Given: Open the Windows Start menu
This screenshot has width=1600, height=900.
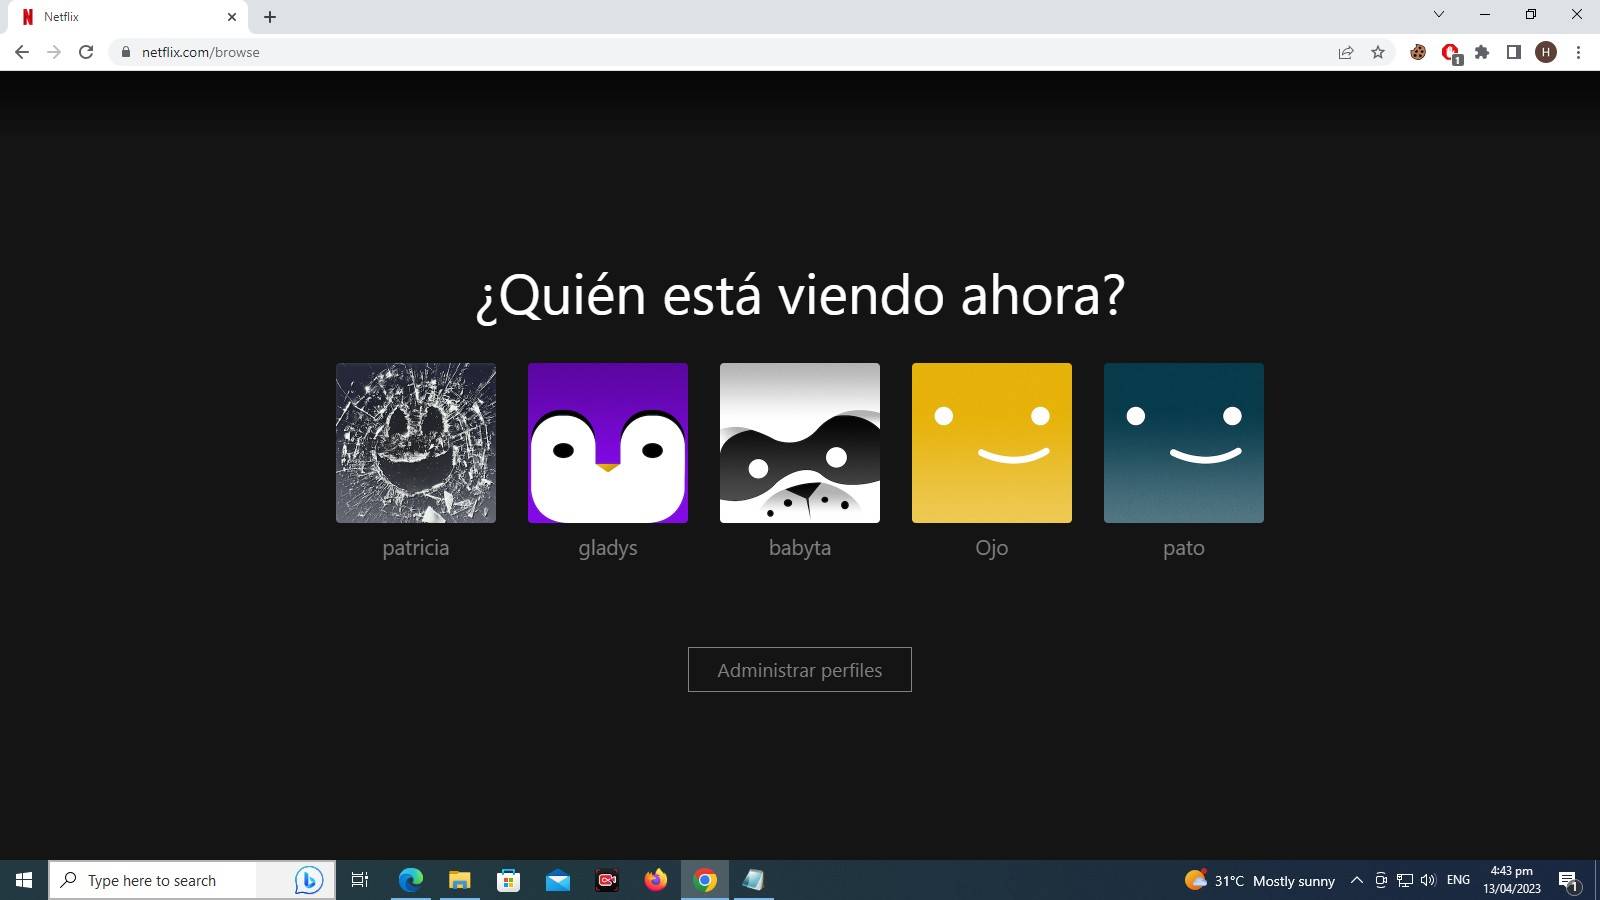Looking at the screenshot, I should (x=24, y=880).
